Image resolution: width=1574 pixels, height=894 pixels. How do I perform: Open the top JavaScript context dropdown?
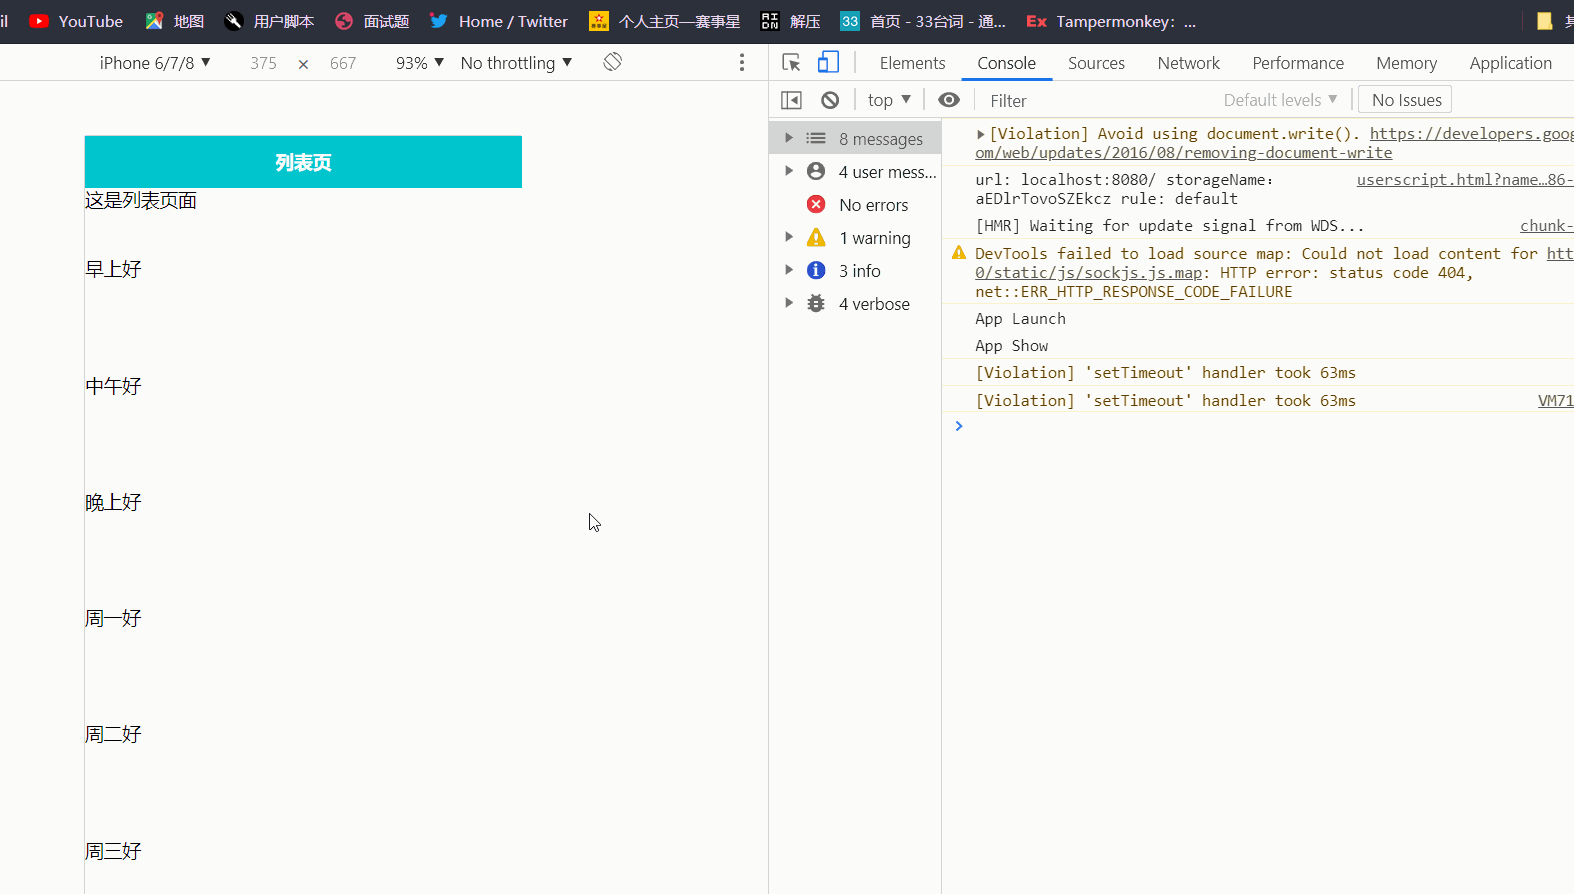(889, 100)
